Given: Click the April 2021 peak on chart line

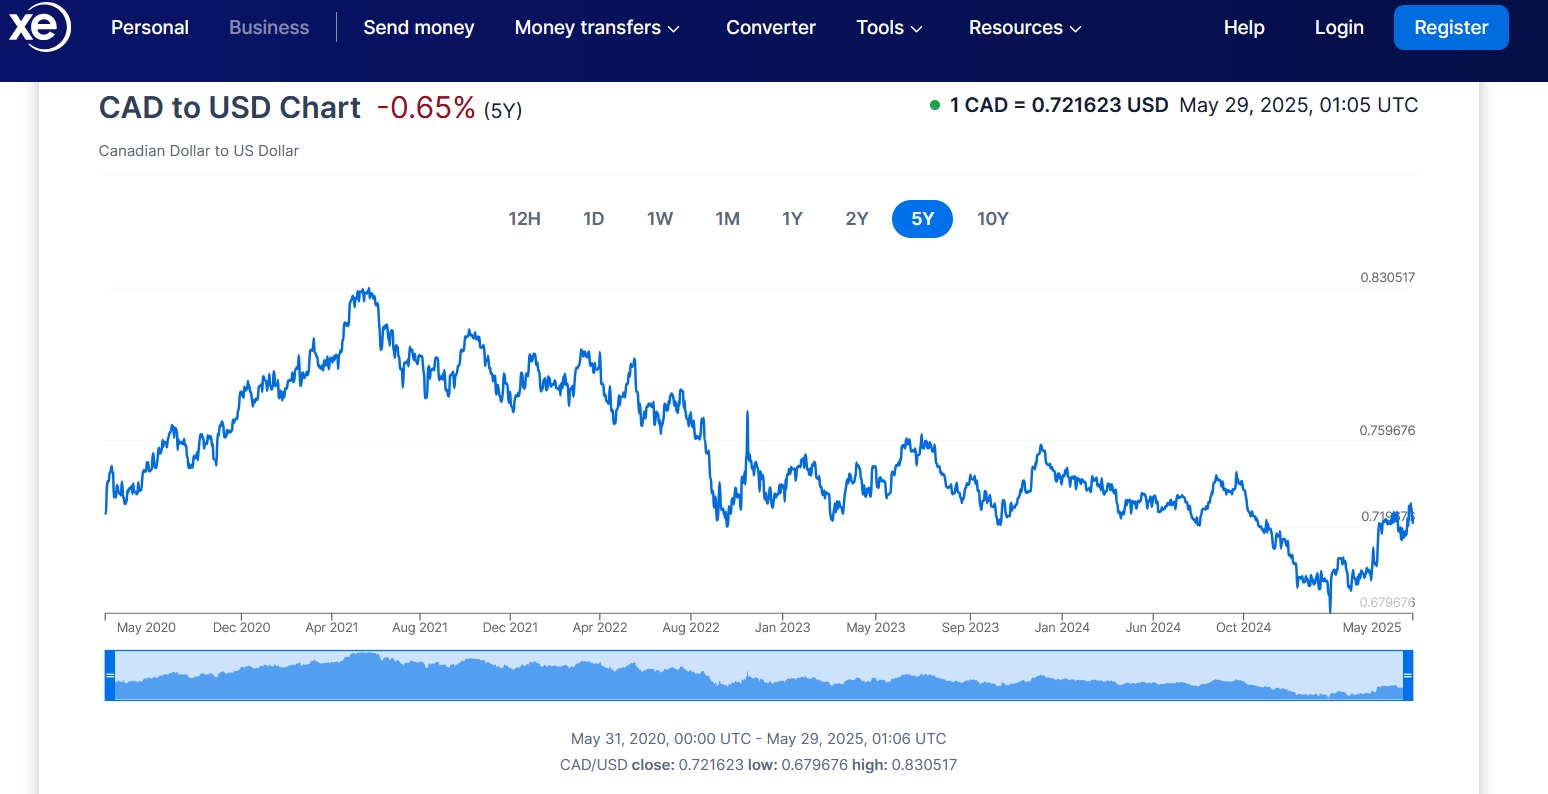Looking at the screenshot, I should (367, 291).
